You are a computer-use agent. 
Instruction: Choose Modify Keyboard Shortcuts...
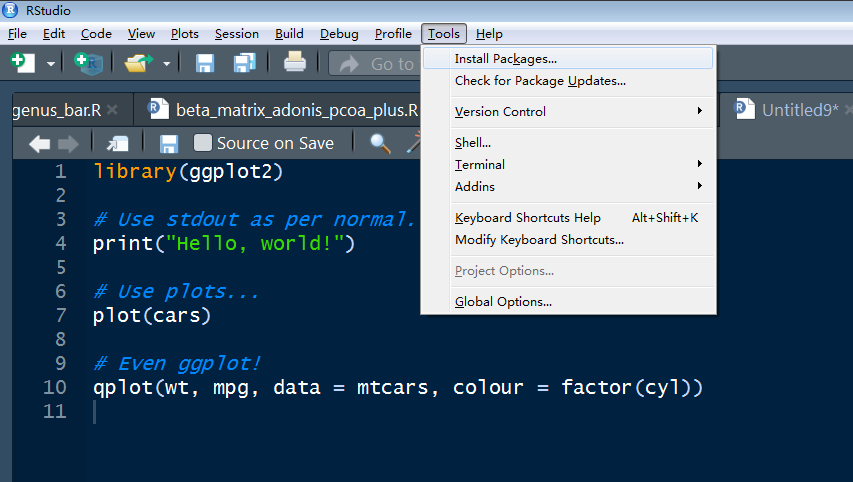[567, 240]
